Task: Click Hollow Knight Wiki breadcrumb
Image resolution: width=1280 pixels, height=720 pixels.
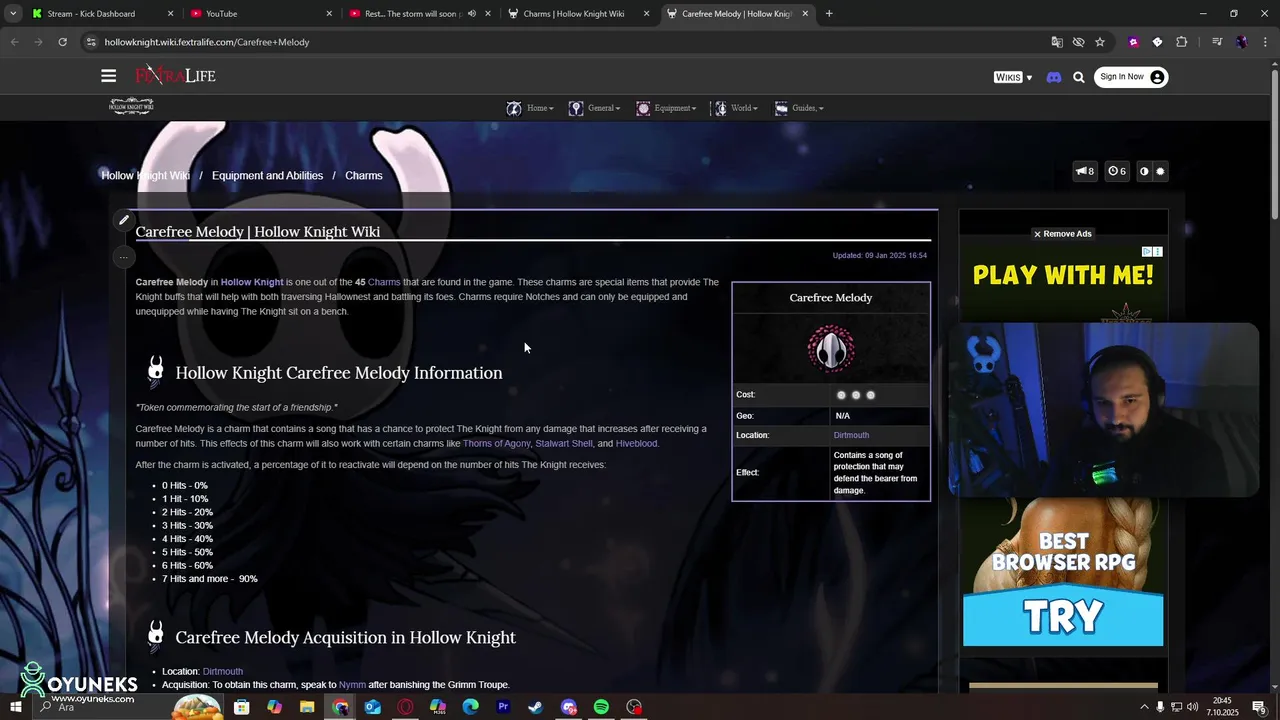Action: click(x=145, y=175)
